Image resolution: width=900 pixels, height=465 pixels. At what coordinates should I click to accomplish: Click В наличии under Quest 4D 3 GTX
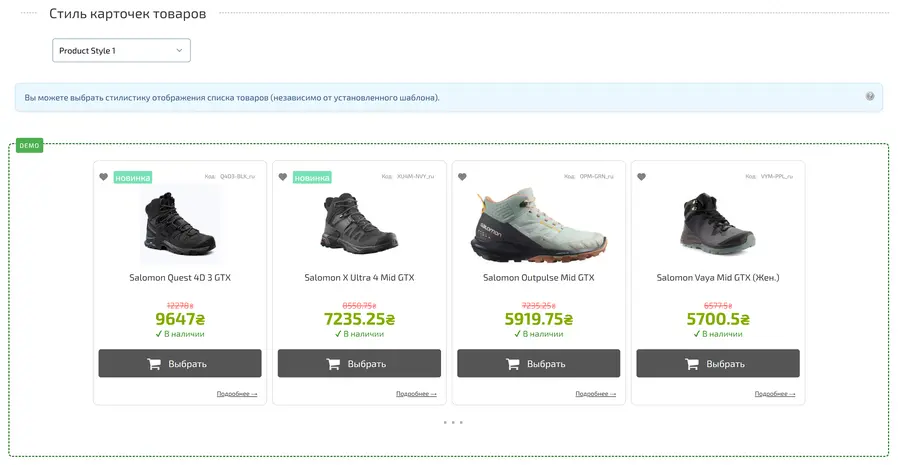[x=180, y=334]
